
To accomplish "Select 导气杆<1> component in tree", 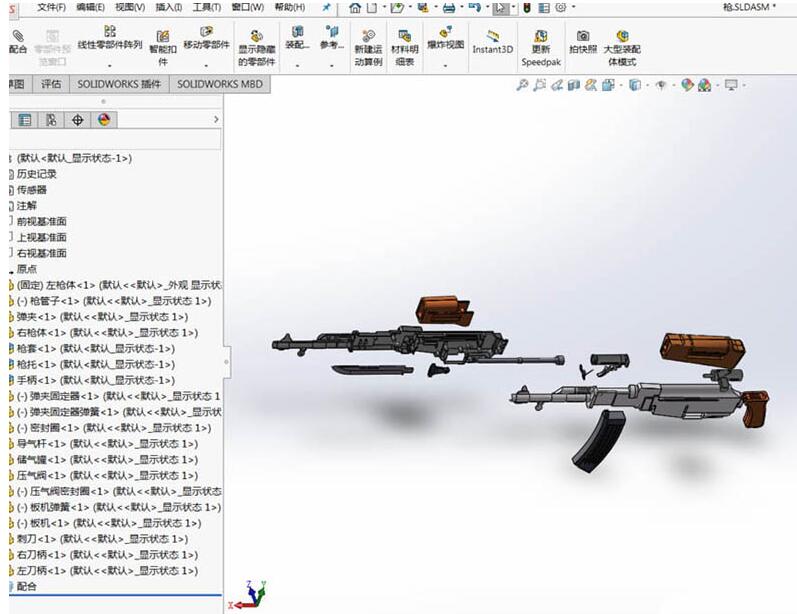I will (x=107, y=444).
